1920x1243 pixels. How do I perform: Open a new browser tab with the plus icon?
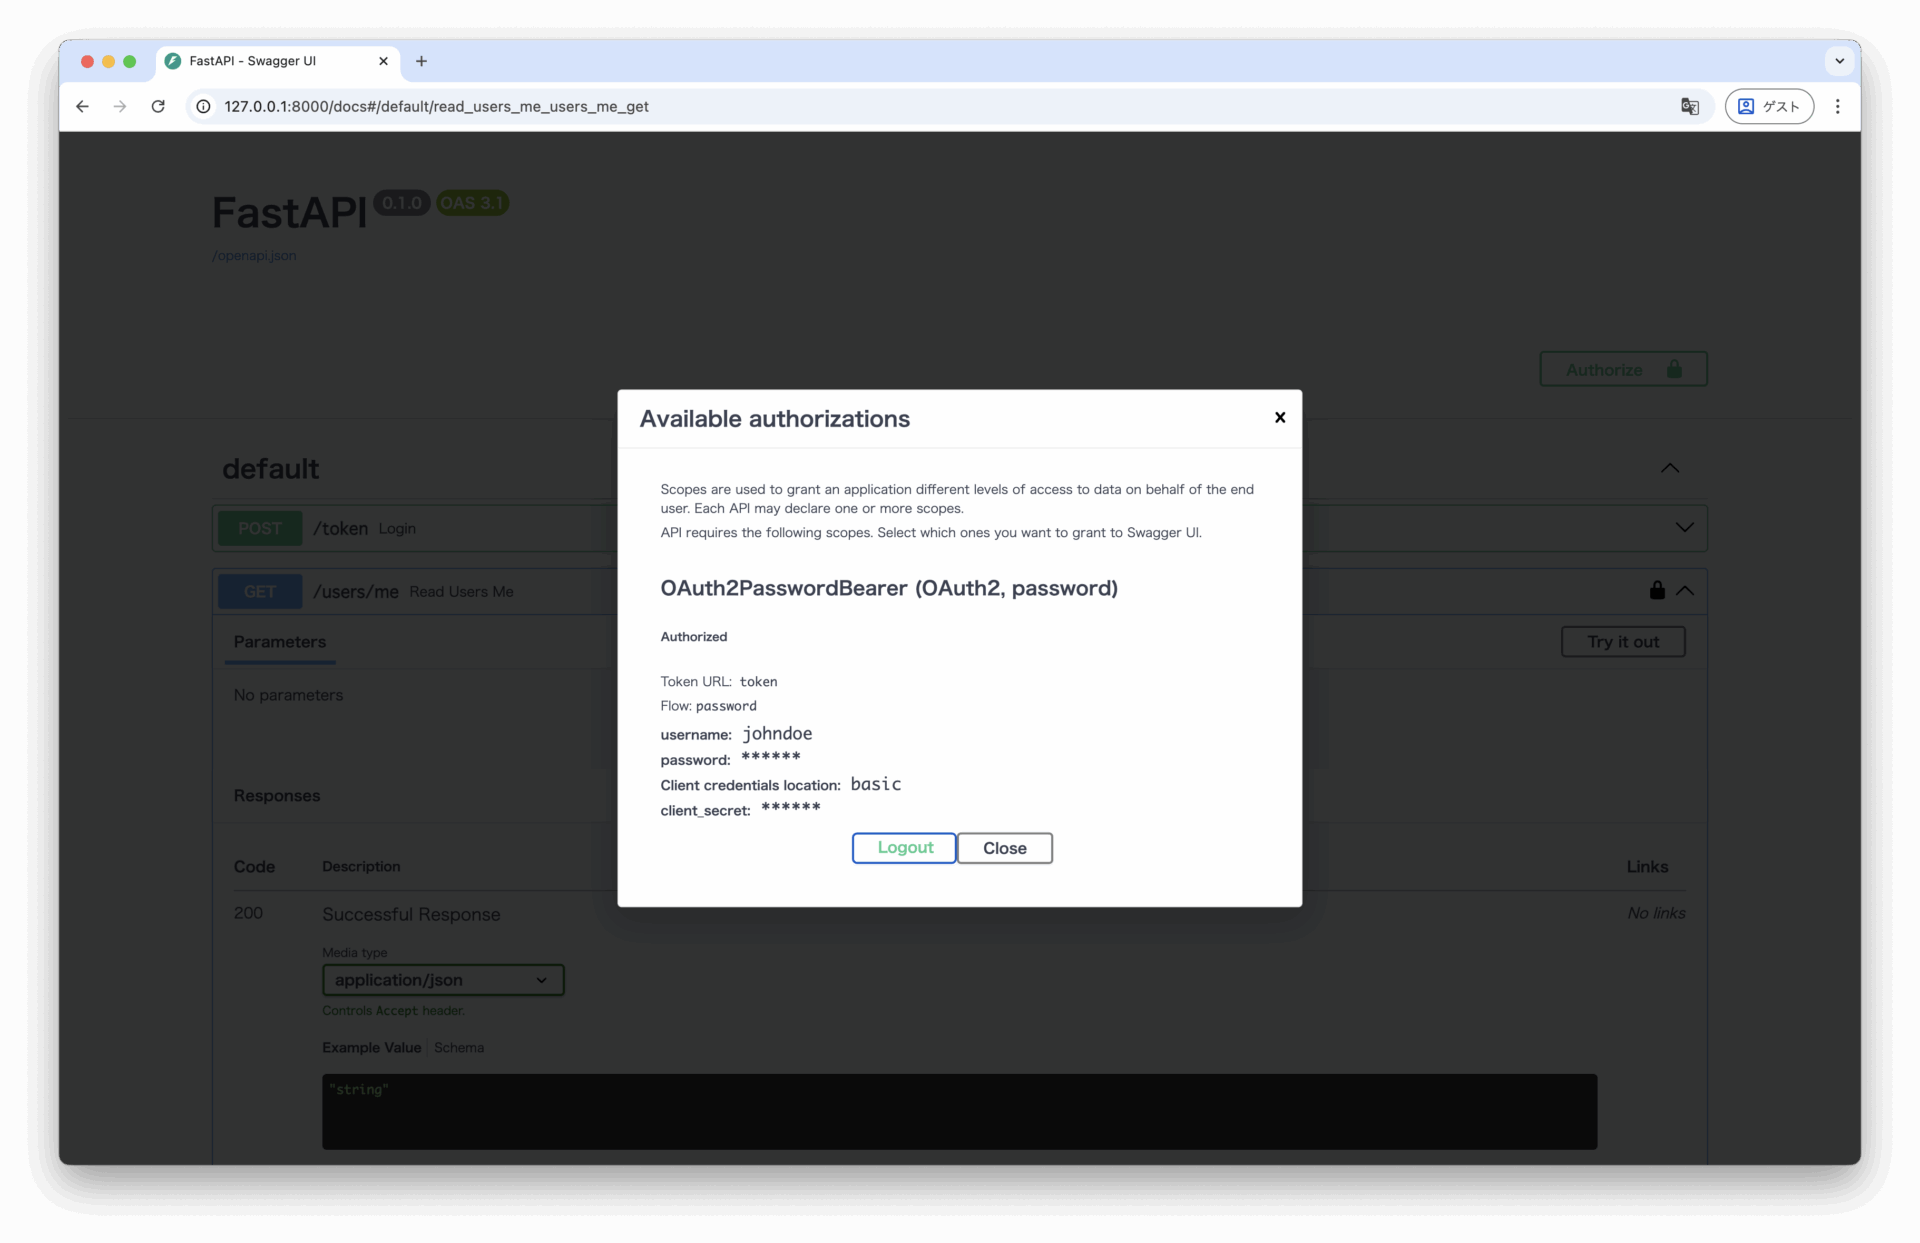pos(421,61)
